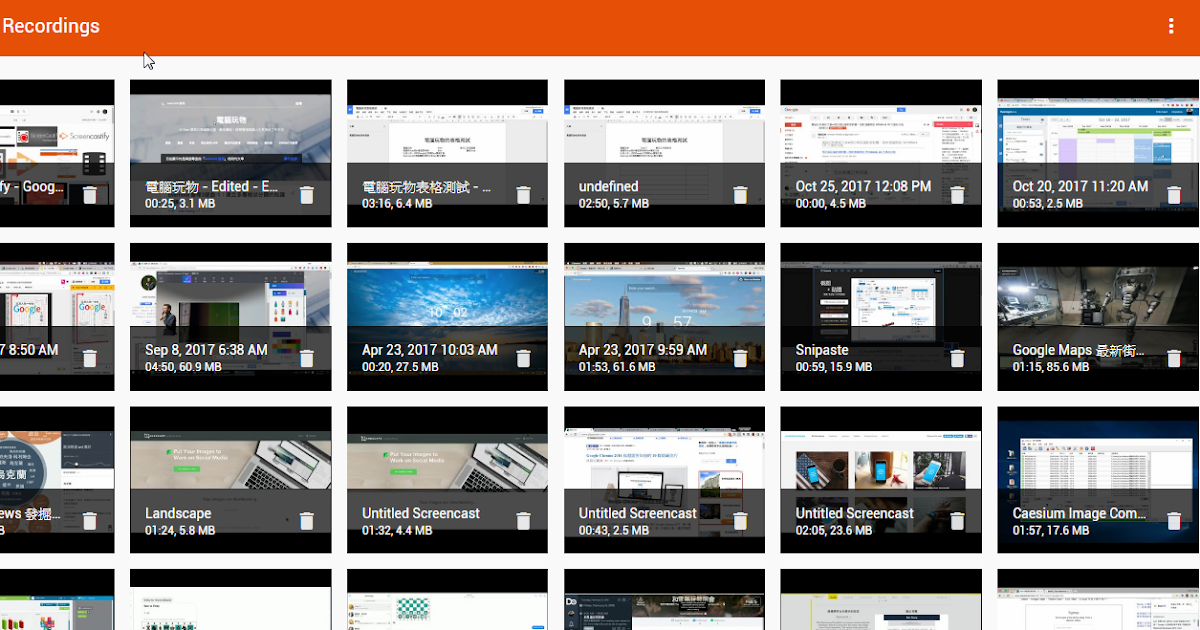Trash the Sep 8, 2017 6:38 AM recording
The width and height of the screenshot is (1200, 630).
[x=307, y=358]
